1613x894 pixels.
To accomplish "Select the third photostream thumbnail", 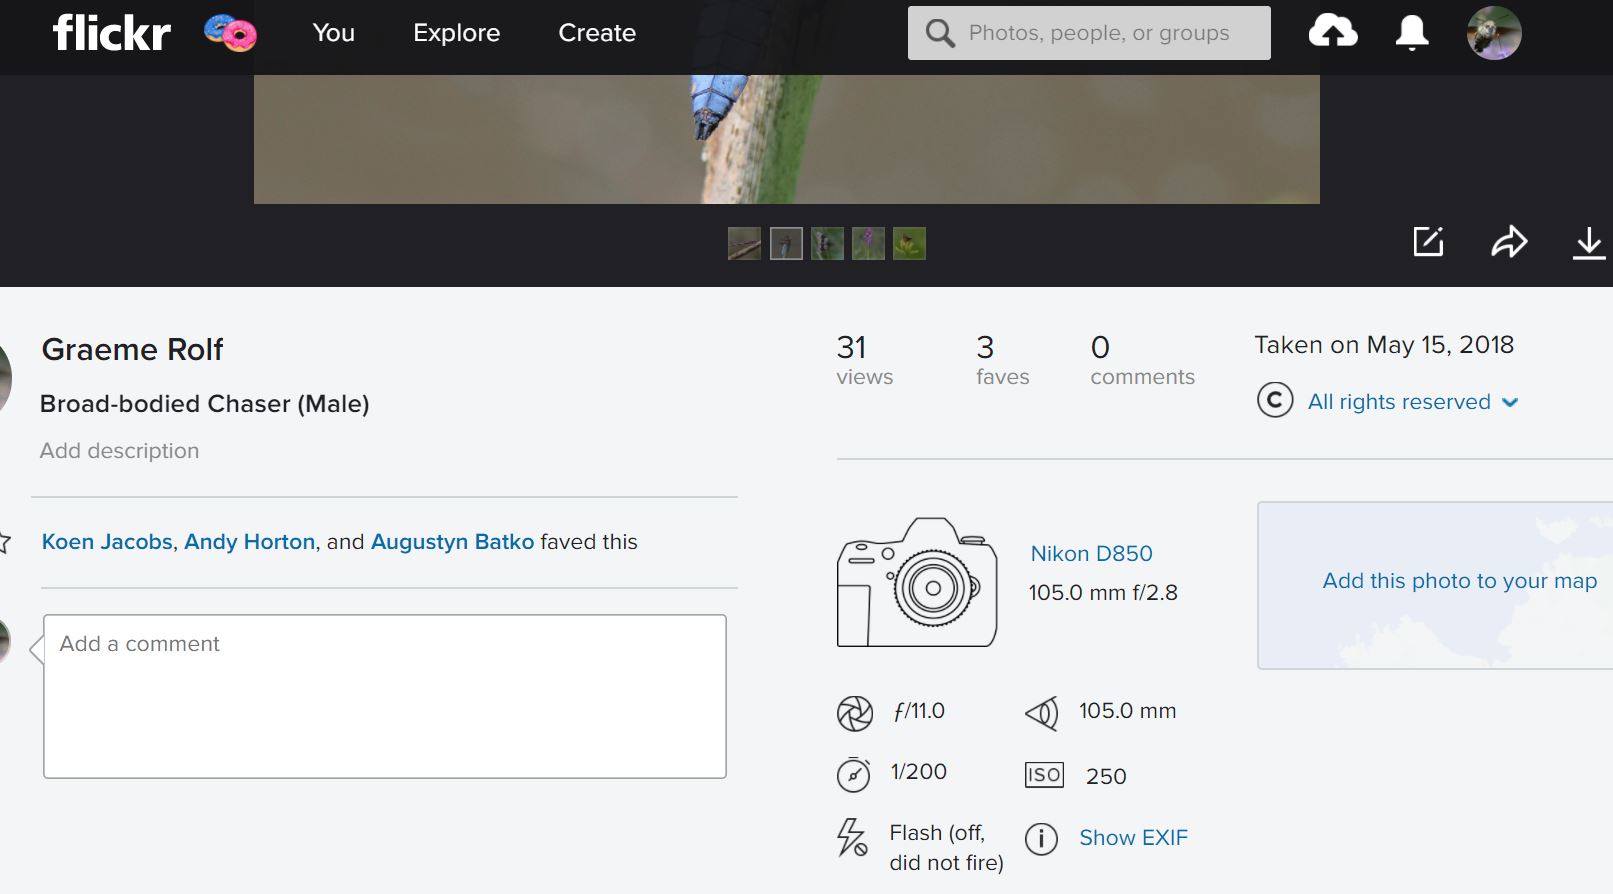I will [827, 243].
